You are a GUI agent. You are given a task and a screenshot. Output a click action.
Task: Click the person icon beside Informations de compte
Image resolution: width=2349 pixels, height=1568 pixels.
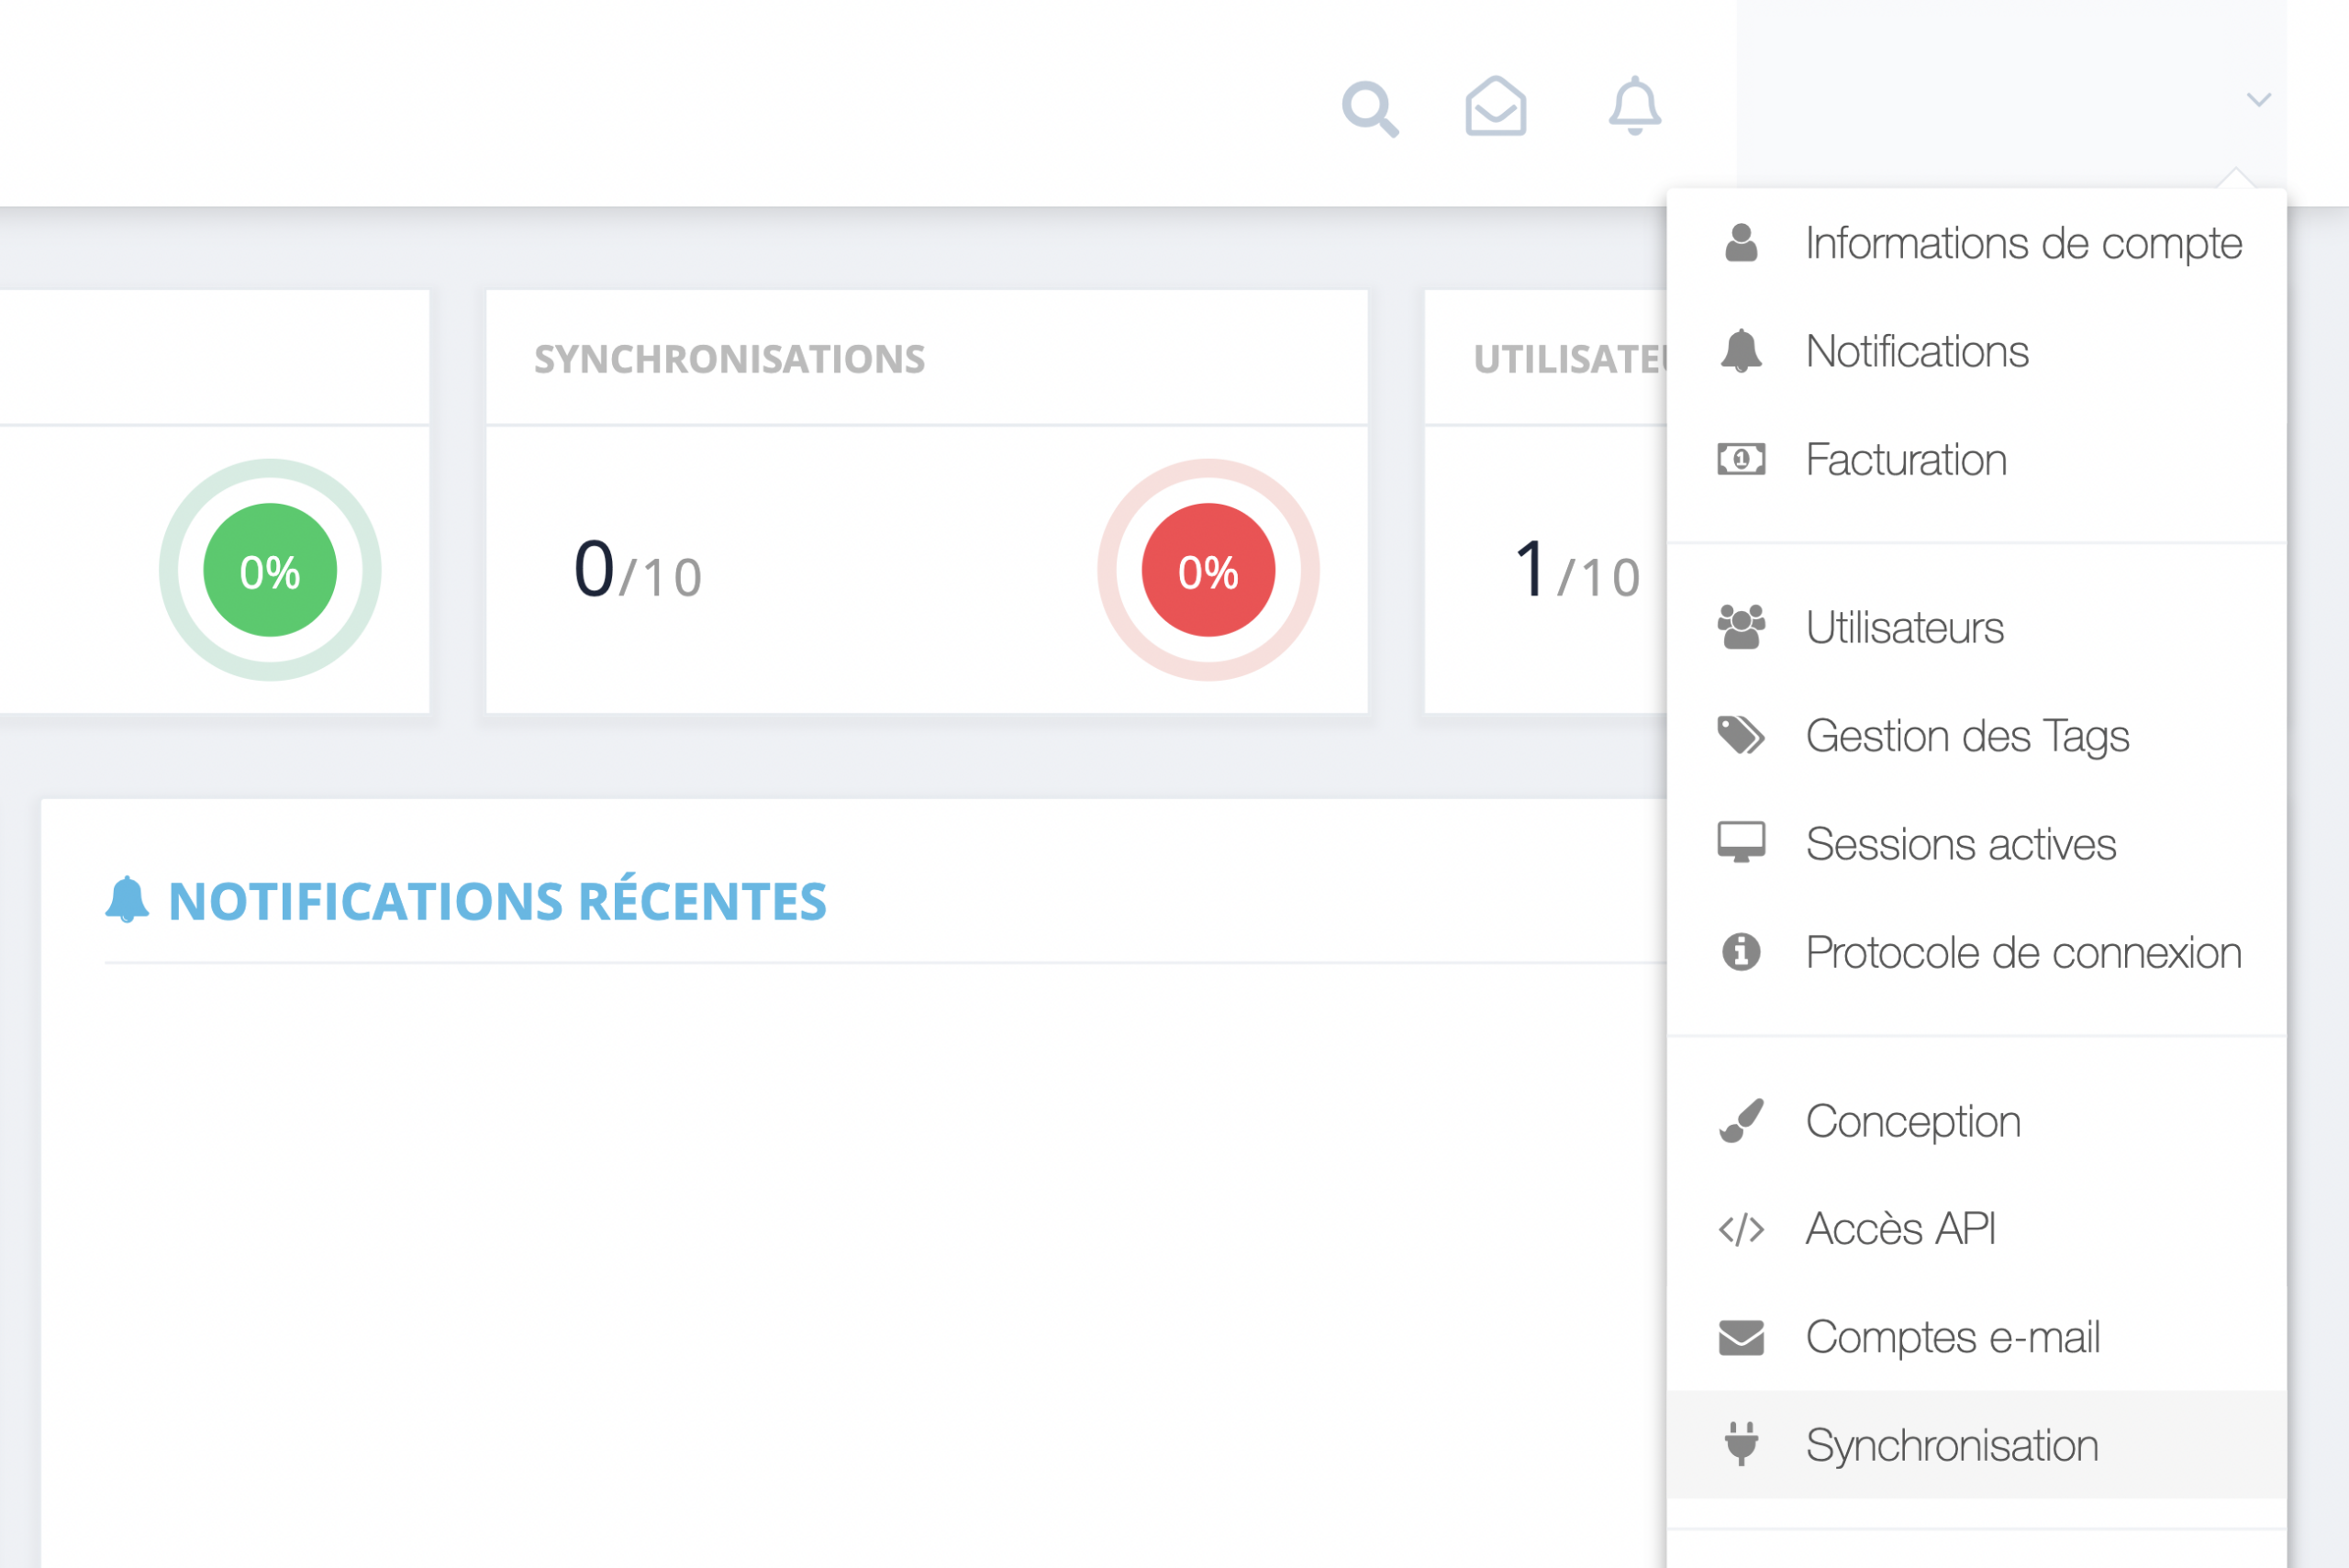1741,243
